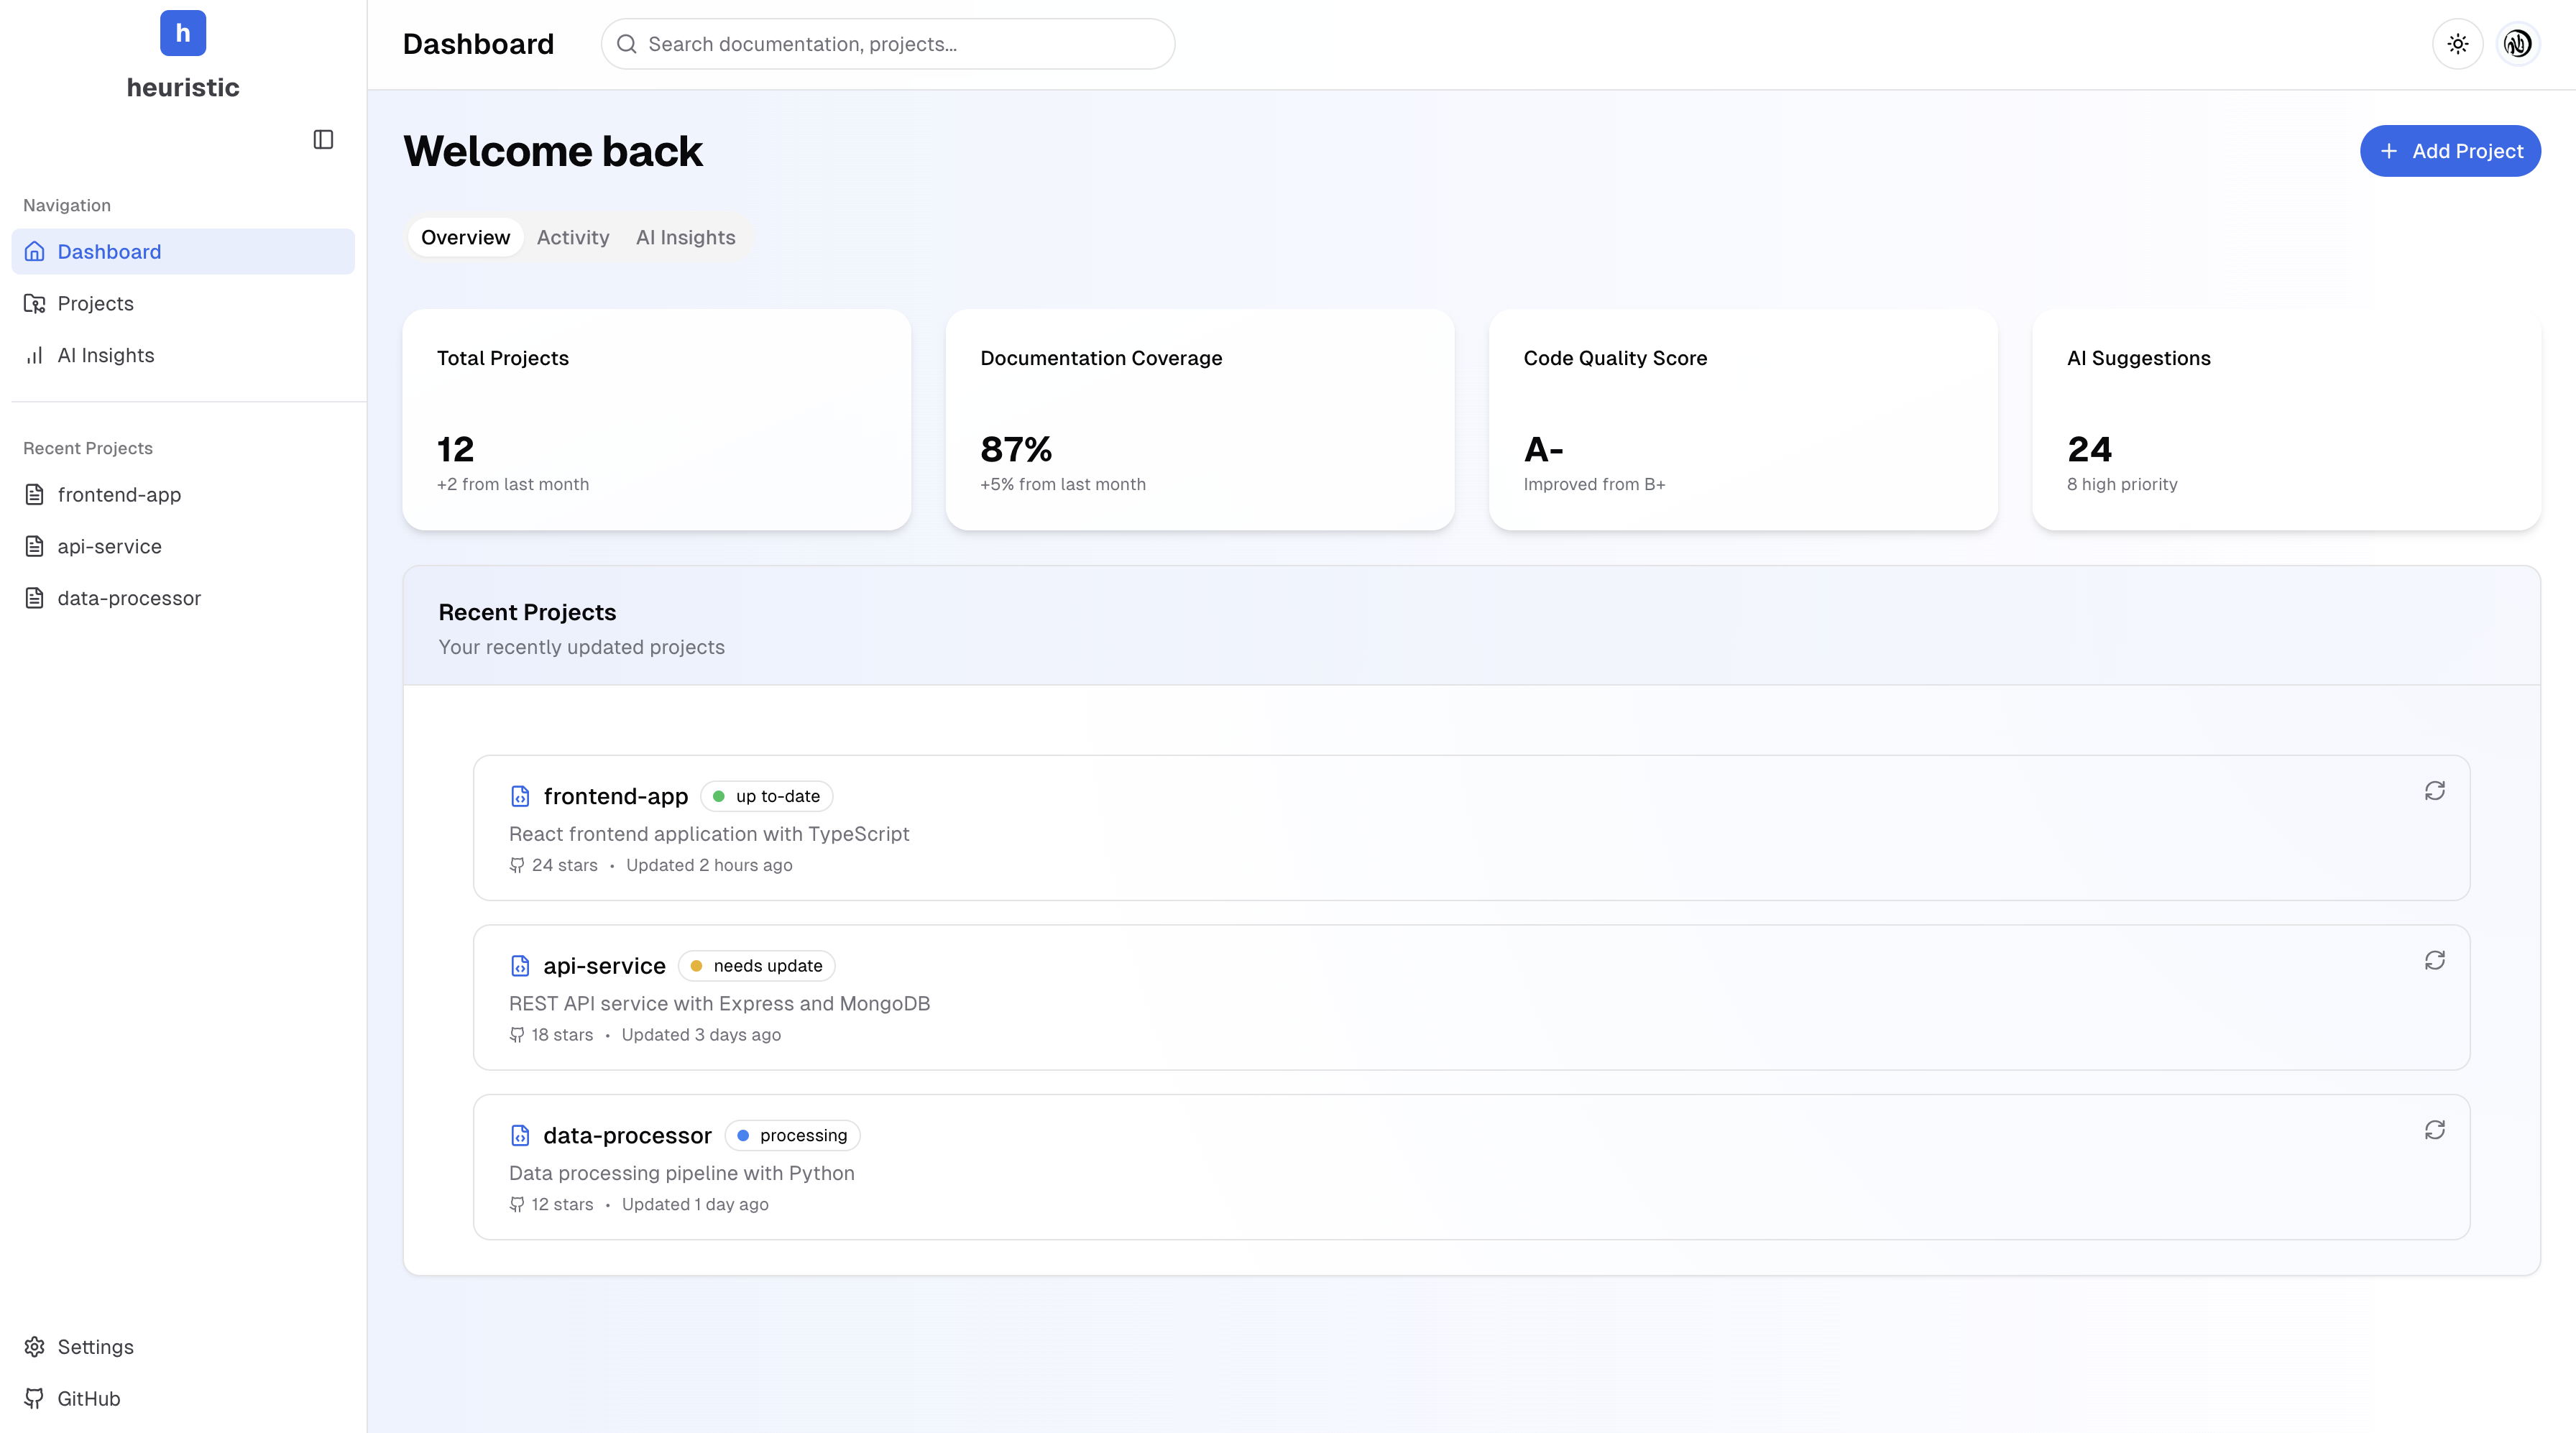Open data-processor from sidebar recent projects
This screenshot has height=1433, width=2576.
click(x=129, y=598)
